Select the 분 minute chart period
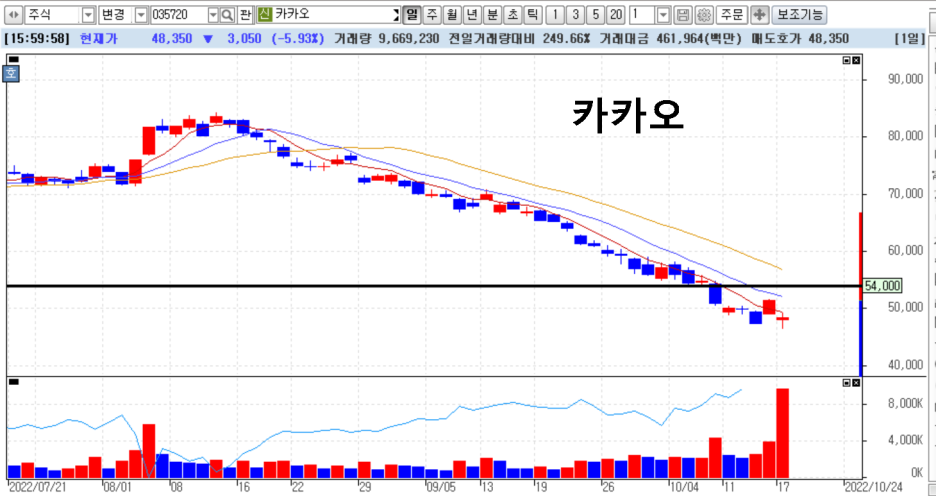This screenshot has width=936, height=496. 492,14
